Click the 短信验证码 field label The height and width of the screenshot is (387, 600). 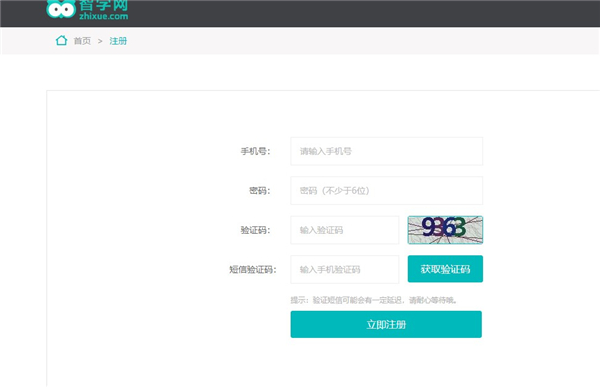(253, 269)
